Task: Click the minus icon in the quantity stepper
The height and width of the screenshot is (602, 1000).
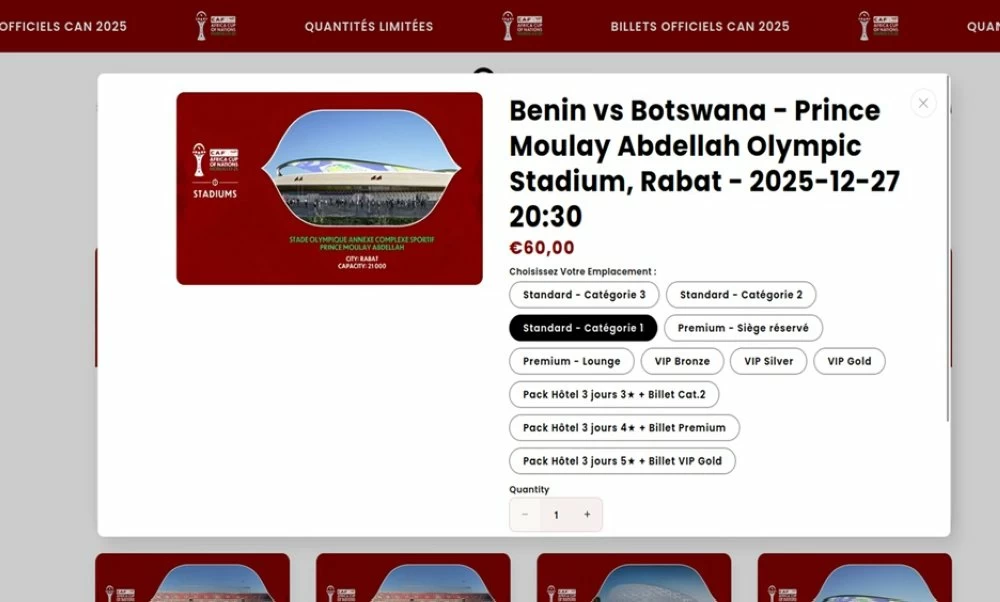Action: coord(525,514)
